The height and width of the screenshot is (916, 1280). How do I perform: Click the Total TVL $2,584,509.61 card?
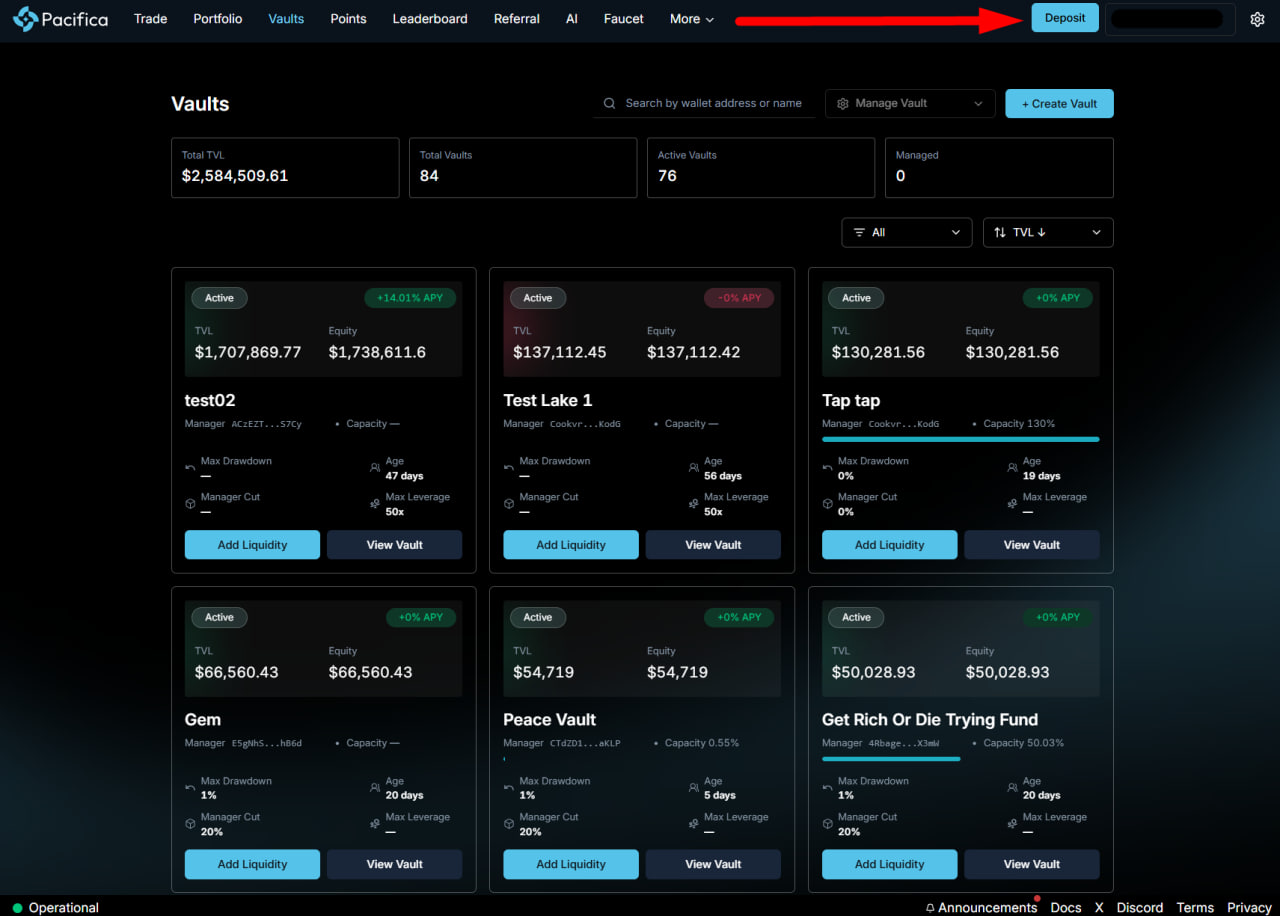pos(285,168)
